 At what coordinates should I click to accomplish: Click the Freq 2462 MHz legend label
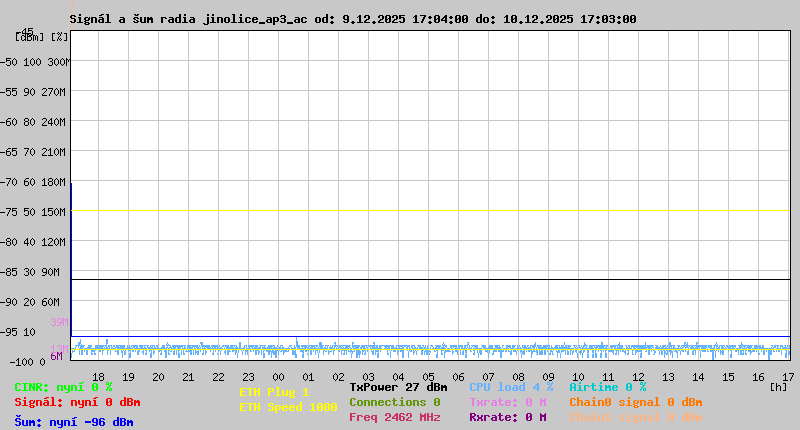(394, 417)
